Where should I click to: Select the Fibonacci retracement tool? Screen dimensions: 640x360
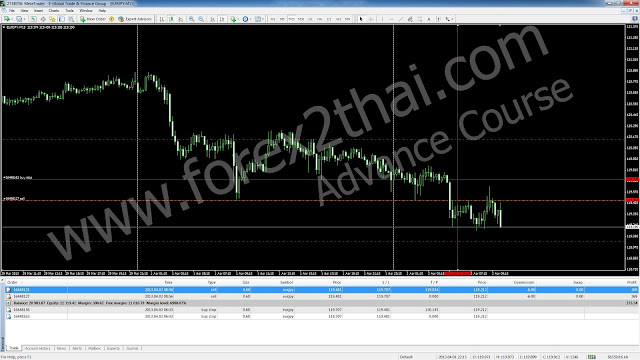tap(420, 19)
